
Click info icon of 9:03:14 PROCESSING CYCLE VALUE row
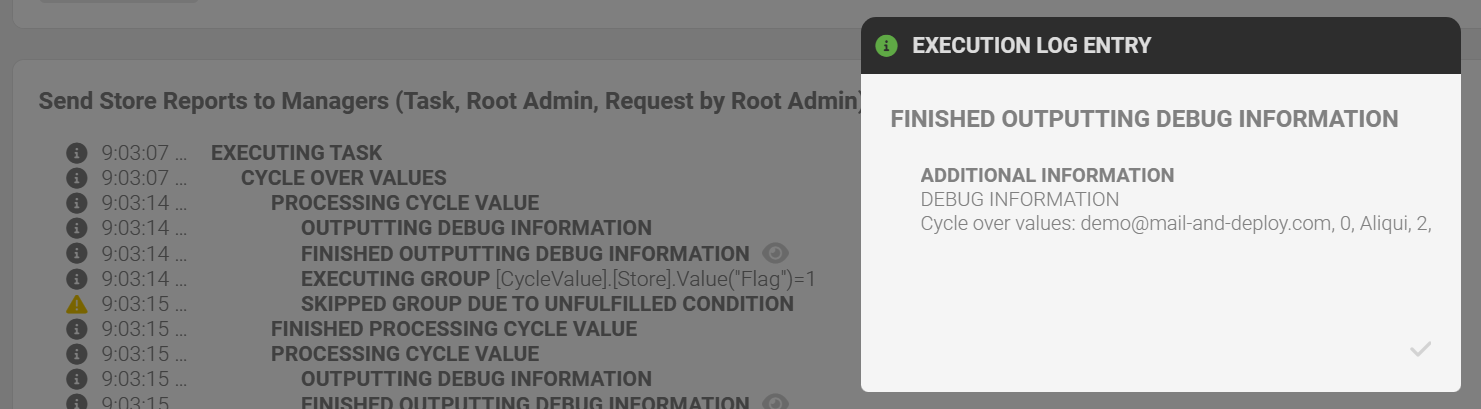point(76,203)
